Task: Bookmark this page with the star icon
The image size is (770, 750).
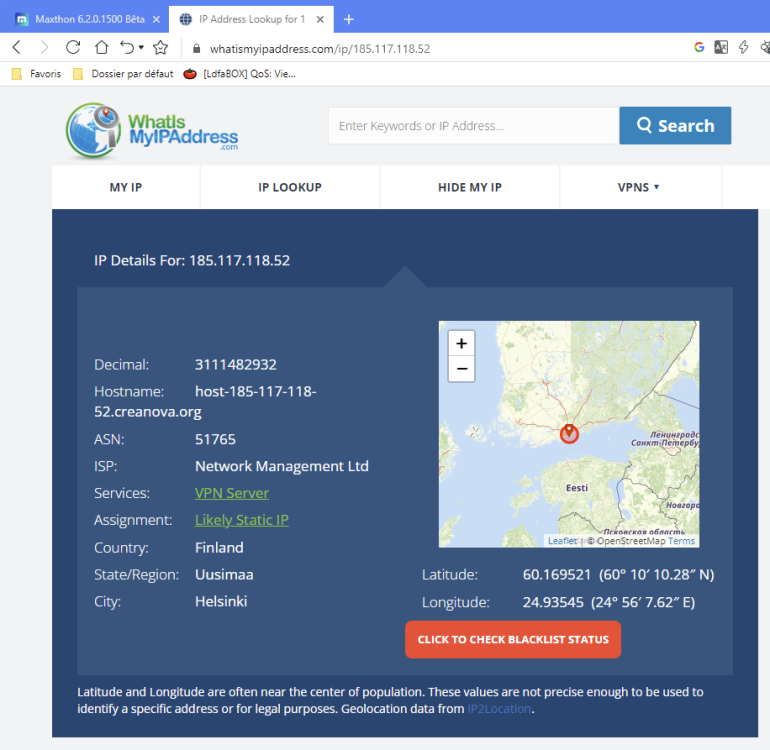Action: [x=160, y=47]
